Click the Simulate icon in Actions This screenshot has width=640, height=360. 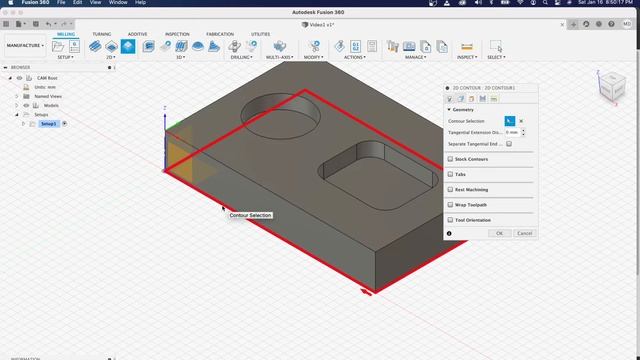339,46
